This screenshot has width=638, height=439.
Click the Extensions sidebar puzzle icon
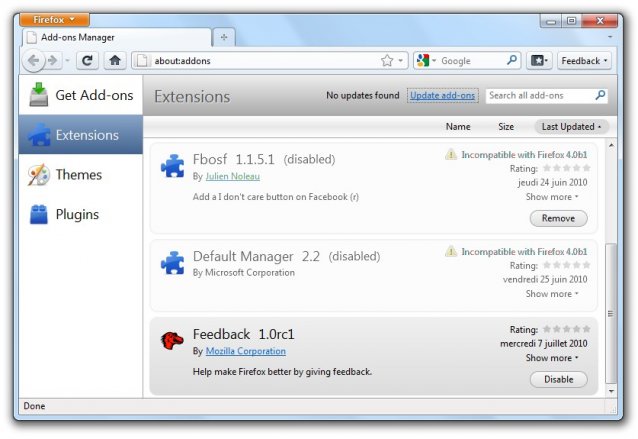tap(39, 135)
